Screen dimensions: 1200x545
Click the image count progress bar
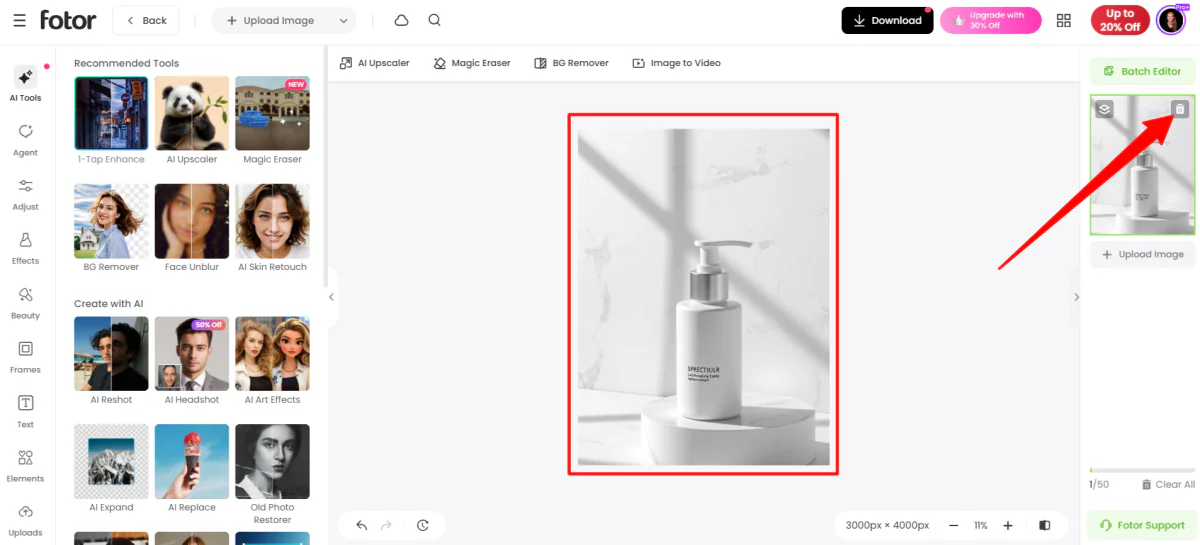[x=1142, y=470]
